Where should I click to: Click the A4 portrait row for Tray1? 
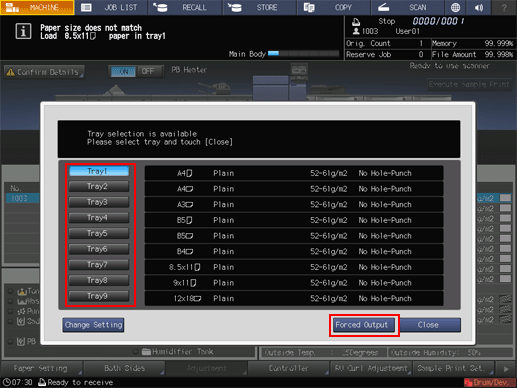[294, 173]
